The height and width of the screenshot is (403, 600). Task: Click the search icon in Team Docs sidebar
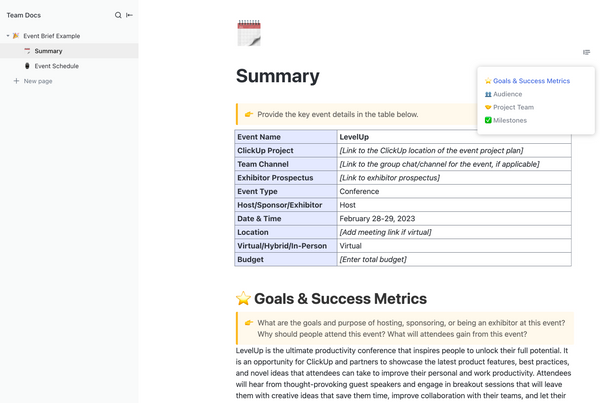pyautogui.click(x=118, y=15)
